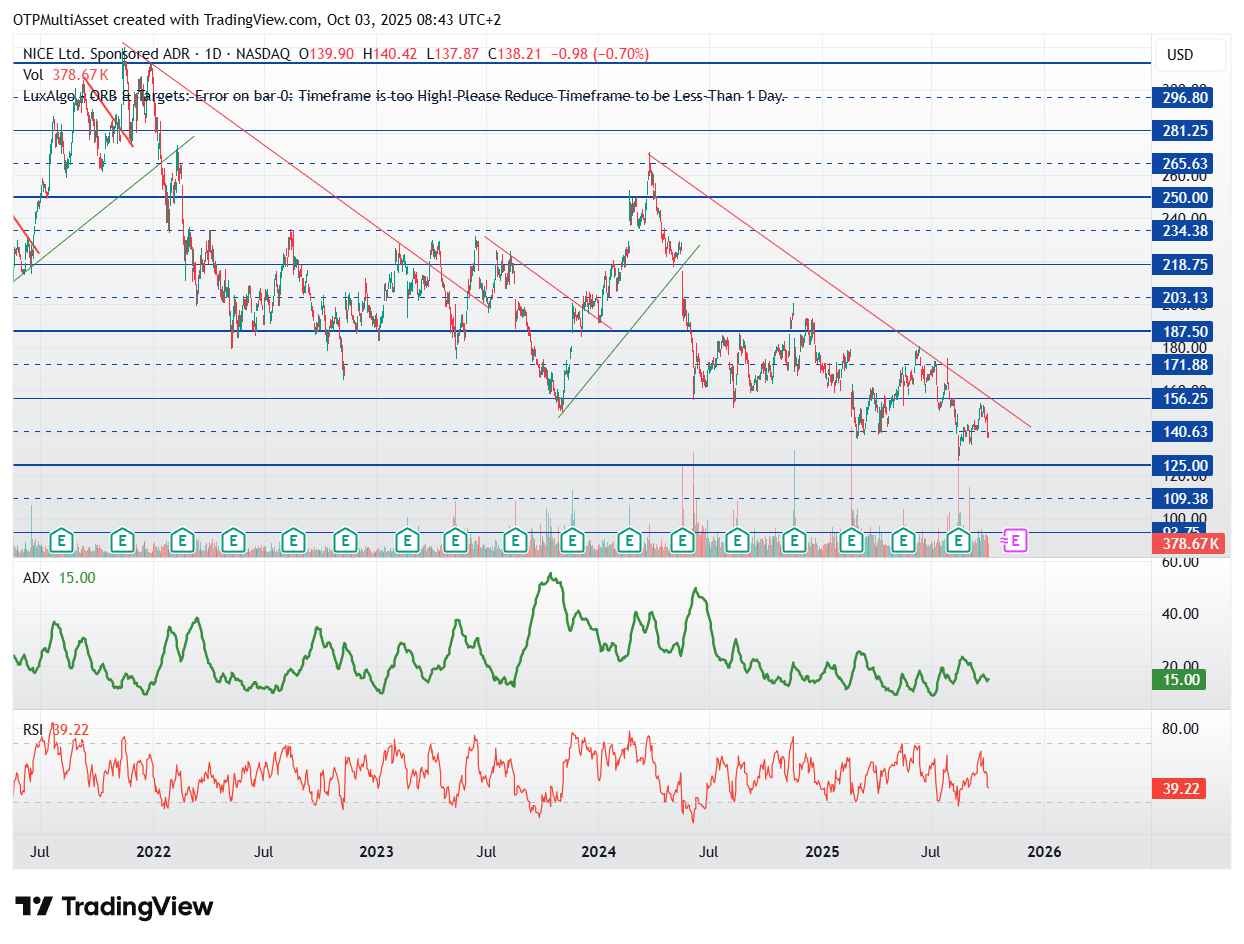Click the leftmost green earnings E marker
This screenshot has width=1244, height=944.
62,540
